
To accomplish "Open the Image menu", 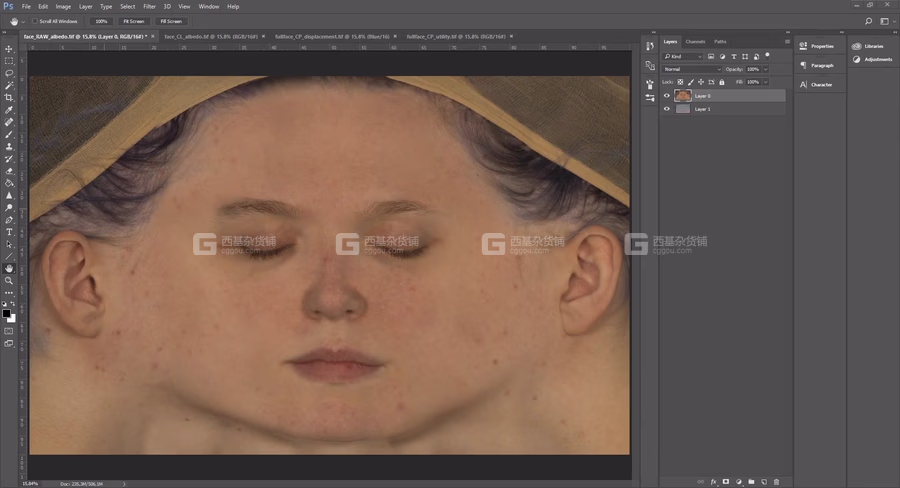I will coord(63,6).
